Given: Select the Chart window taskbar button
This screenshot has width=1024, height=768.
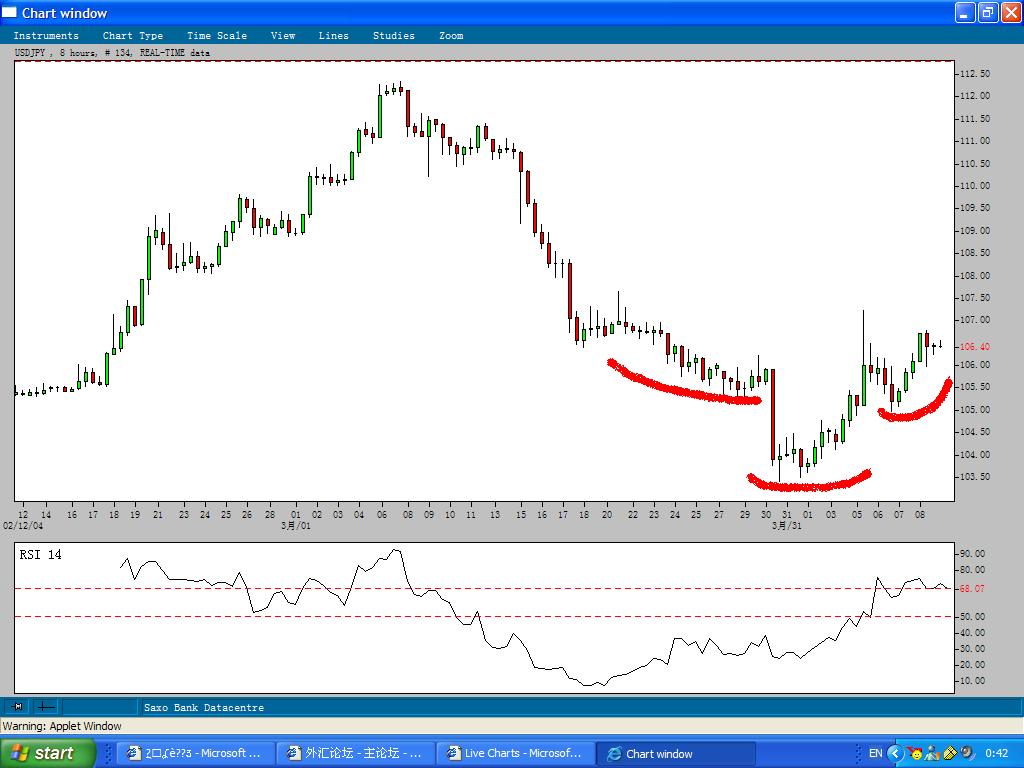Looking at the screenshot, I should coord(676,754).
